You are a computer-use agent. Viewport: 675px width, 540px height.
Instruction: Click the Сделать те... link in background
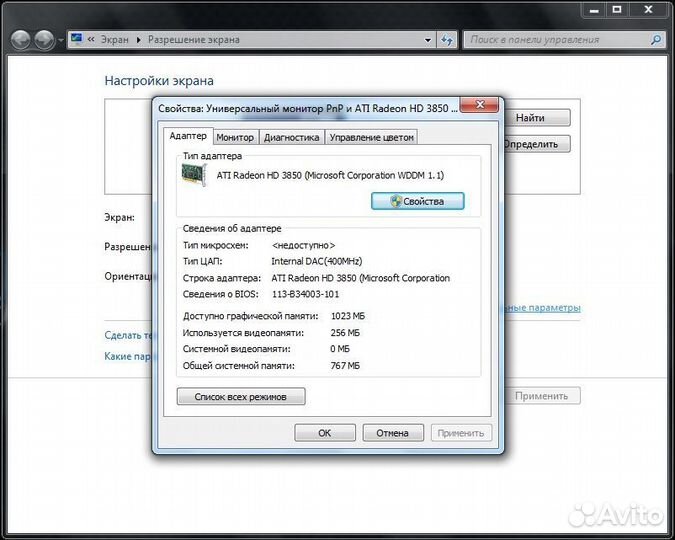(128, 335)
